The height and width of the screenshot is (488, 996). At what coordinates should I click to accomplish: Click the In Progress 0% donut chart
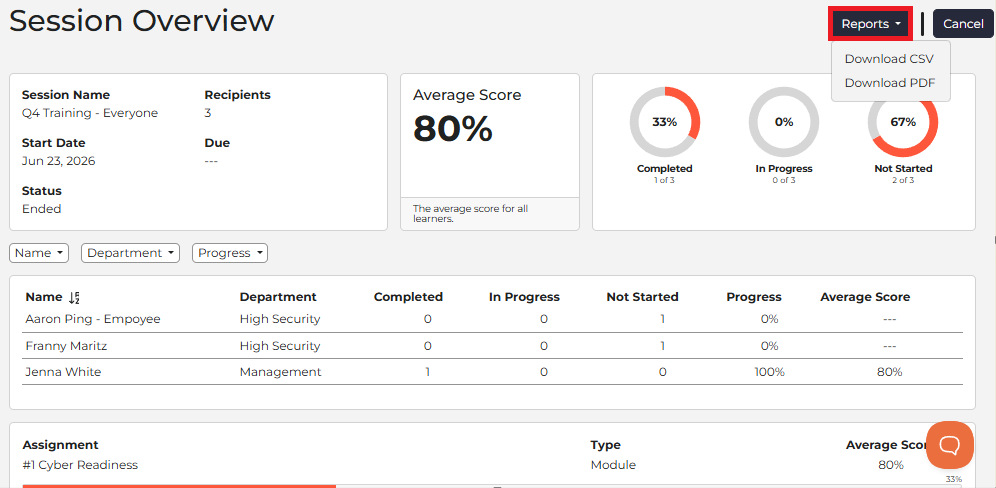tap(784, 122)
